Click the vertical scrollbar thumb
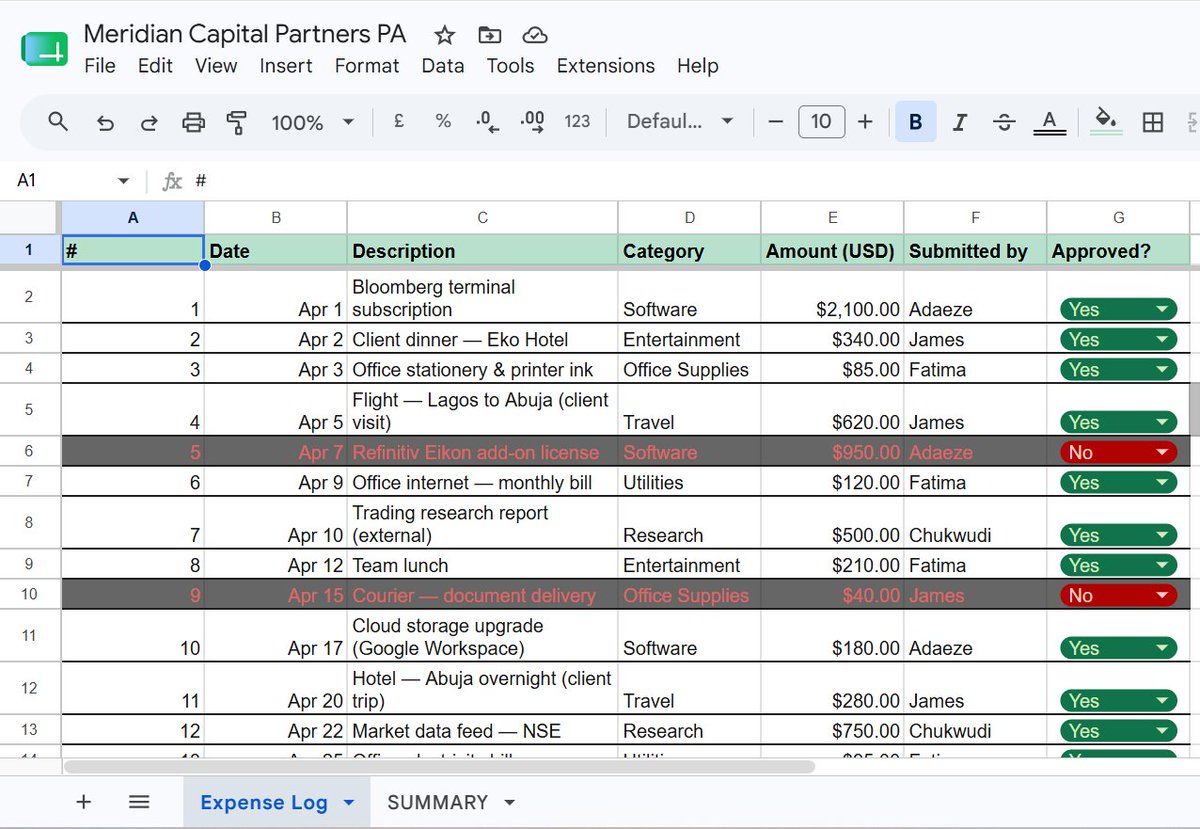This screenshot has height=829, width=1200. [1194, 409]
